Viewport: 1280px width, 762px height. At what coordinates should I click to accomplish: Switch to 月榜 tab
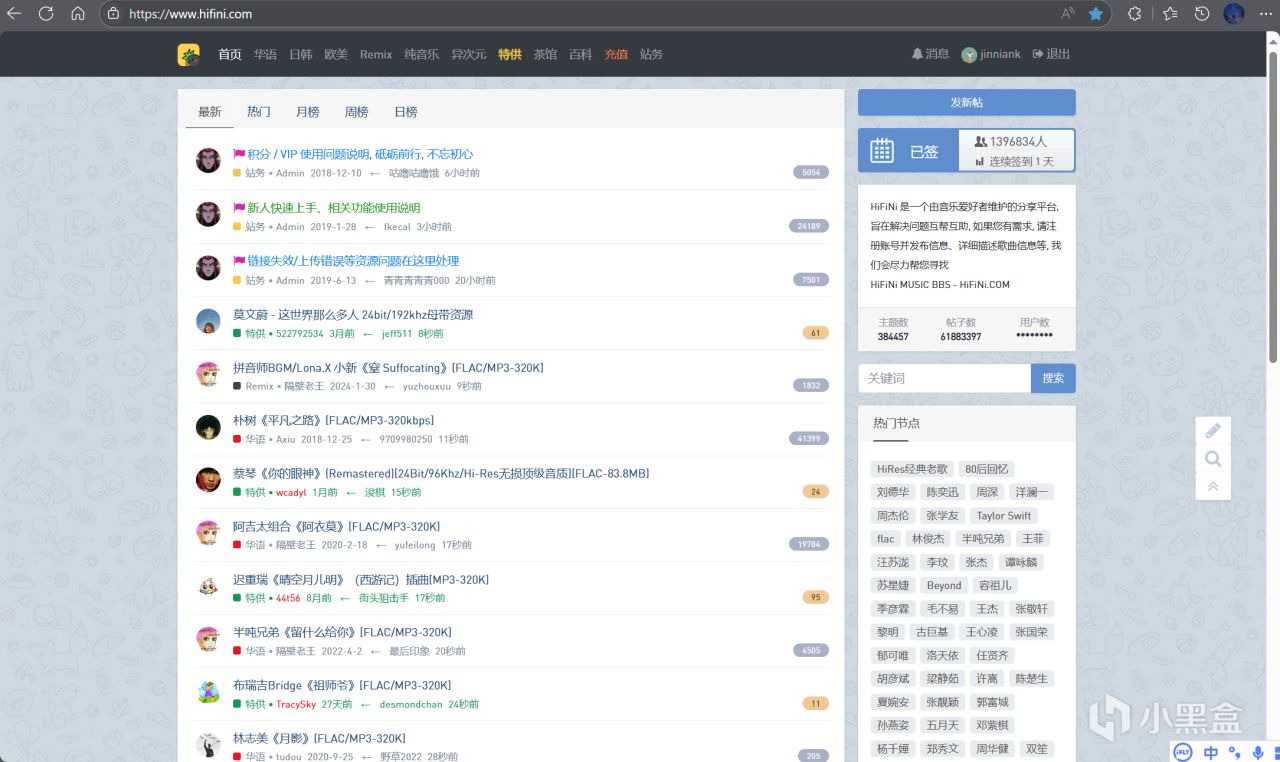click(x=308, y=112)
